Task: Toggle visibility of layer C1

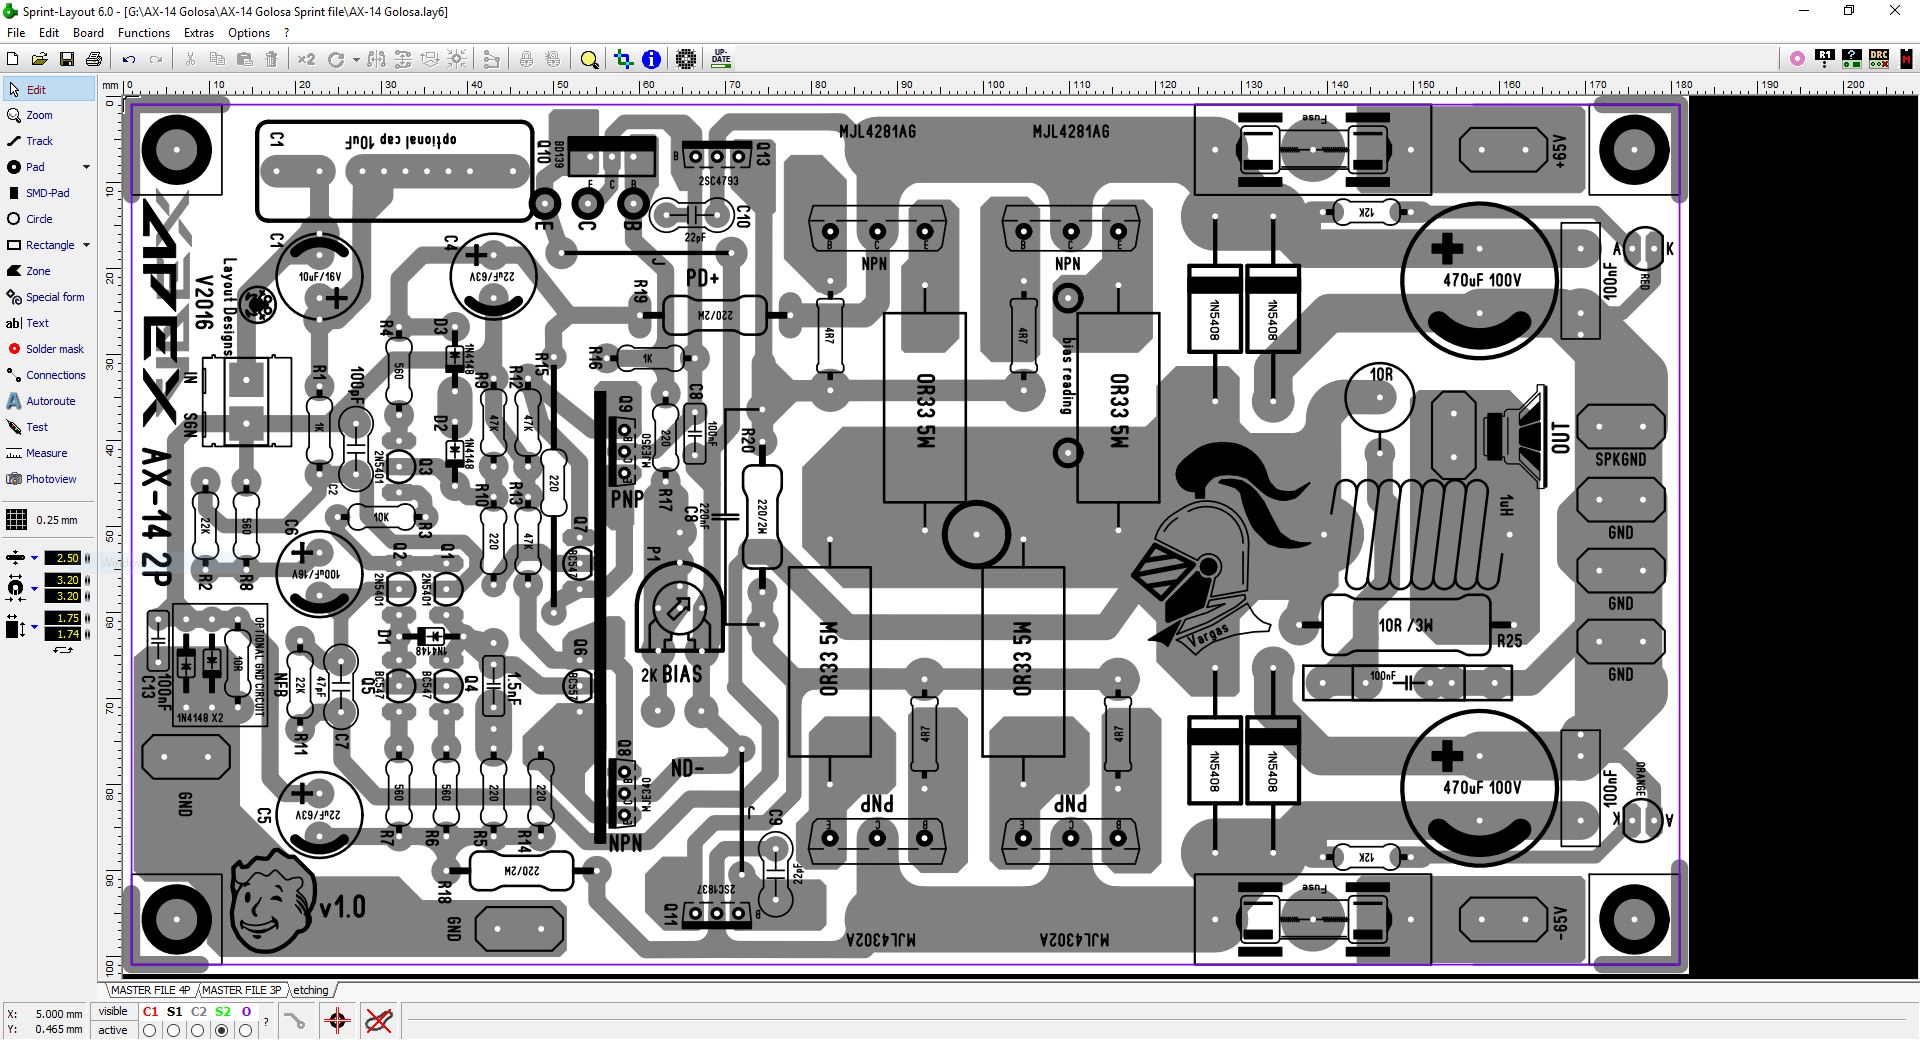Action: tap(150, 1011)
